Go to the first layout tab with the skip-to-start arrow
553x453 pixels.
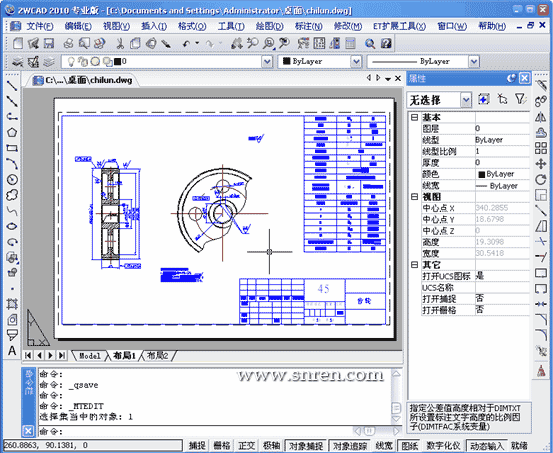(x=28, y=355)
